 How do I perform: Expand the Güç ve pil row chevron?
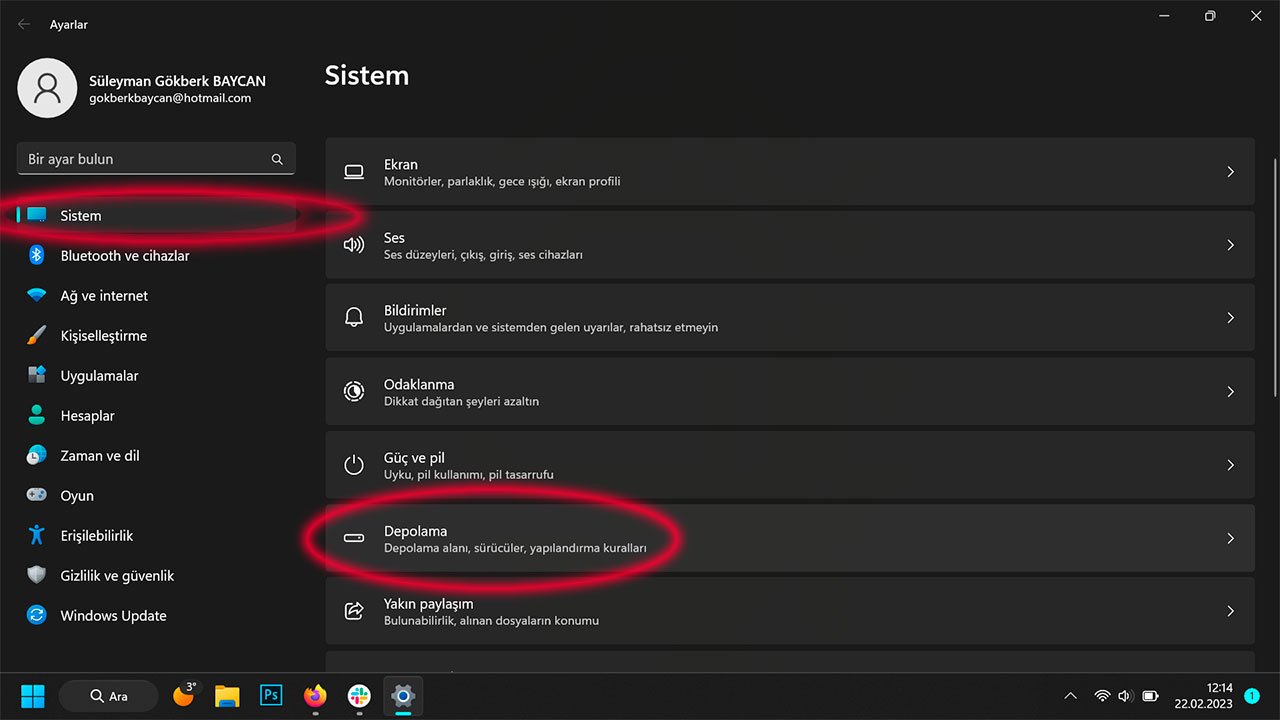coord(1231,465)
